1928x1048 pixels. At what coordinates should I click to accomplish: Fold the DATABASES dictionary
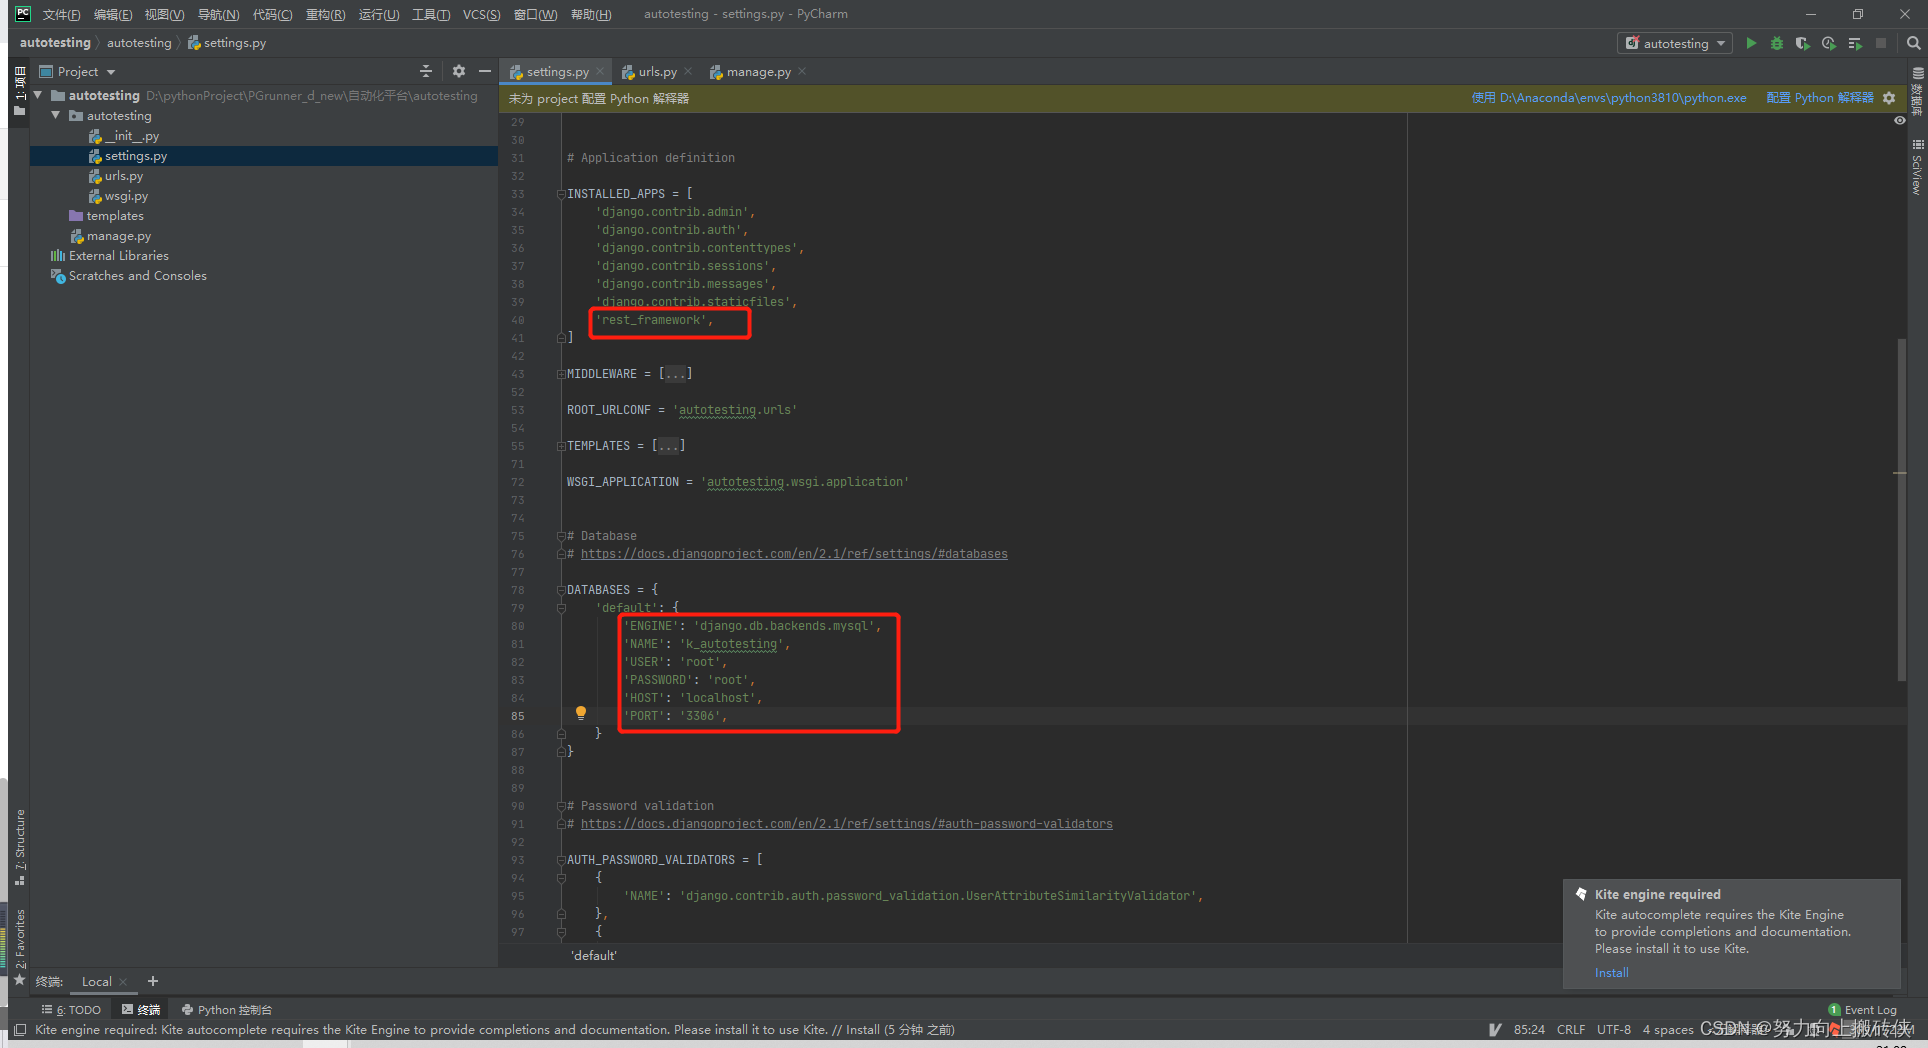561,590
